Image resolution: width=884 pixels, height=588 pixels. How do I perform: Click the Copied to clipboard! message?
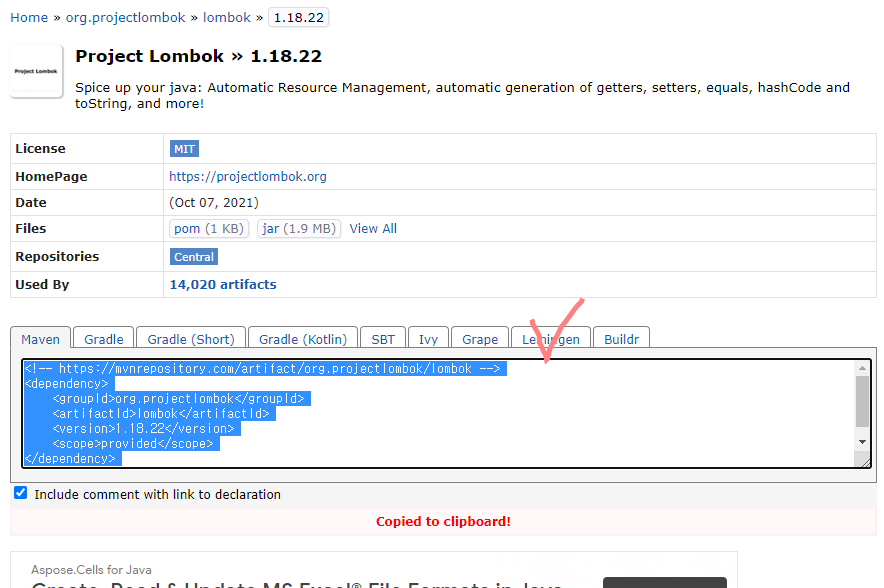click(x=443, y=521)
